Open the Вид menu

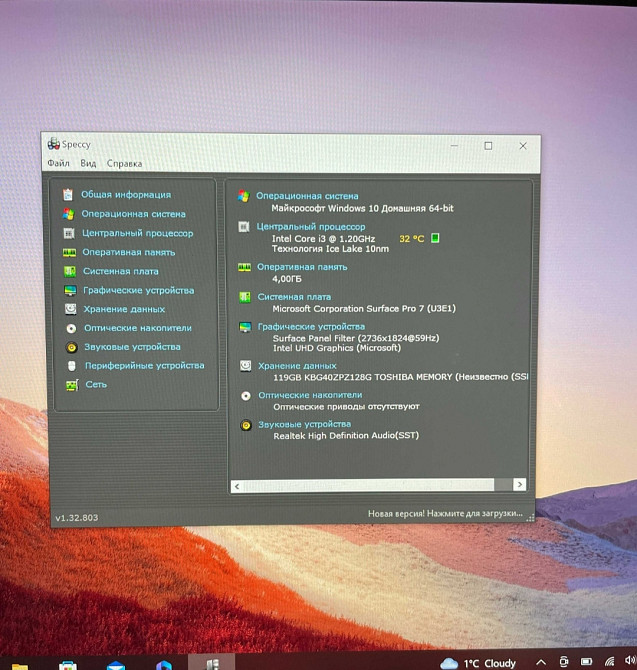point(88,163)
